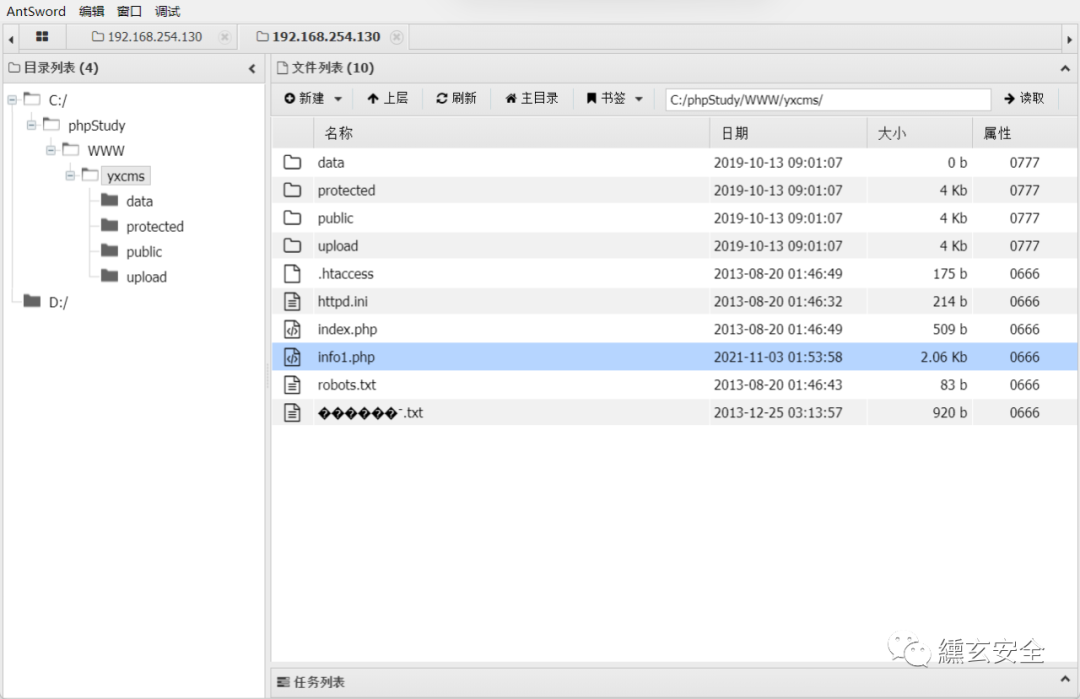Close the first 192.168.254.130 tab
Viewport: 1080px width, 699px height.
(225, 37)
